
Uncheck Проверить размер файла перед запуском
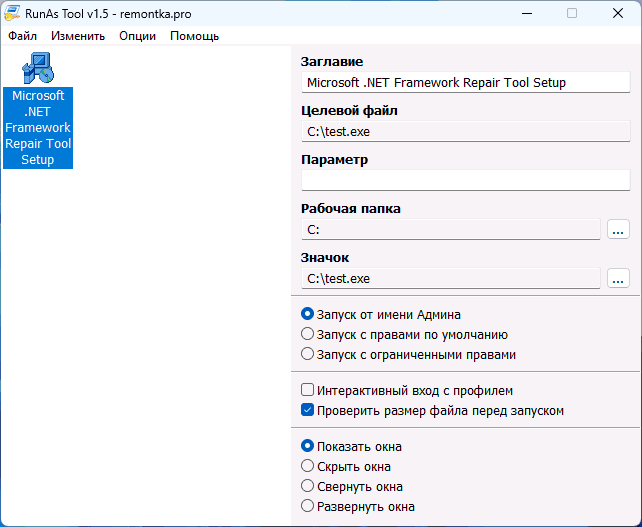[308, 410]
